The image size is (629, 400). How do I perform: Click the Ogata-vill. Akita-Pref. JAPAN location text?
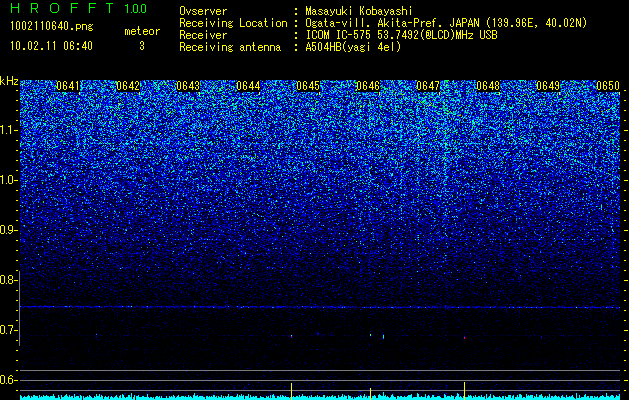446,23
